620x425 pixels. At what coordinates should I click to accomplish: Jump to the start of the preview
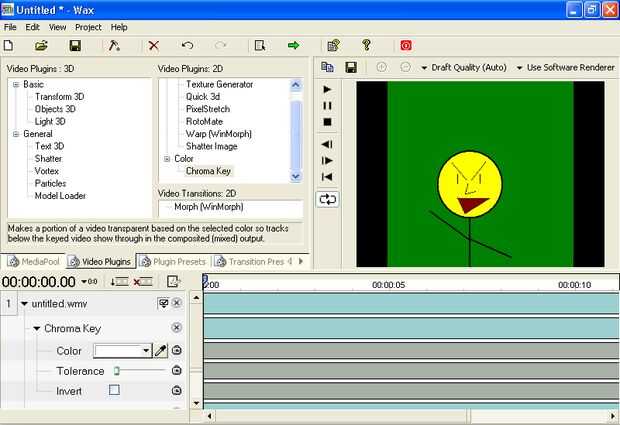pos(327,177)
